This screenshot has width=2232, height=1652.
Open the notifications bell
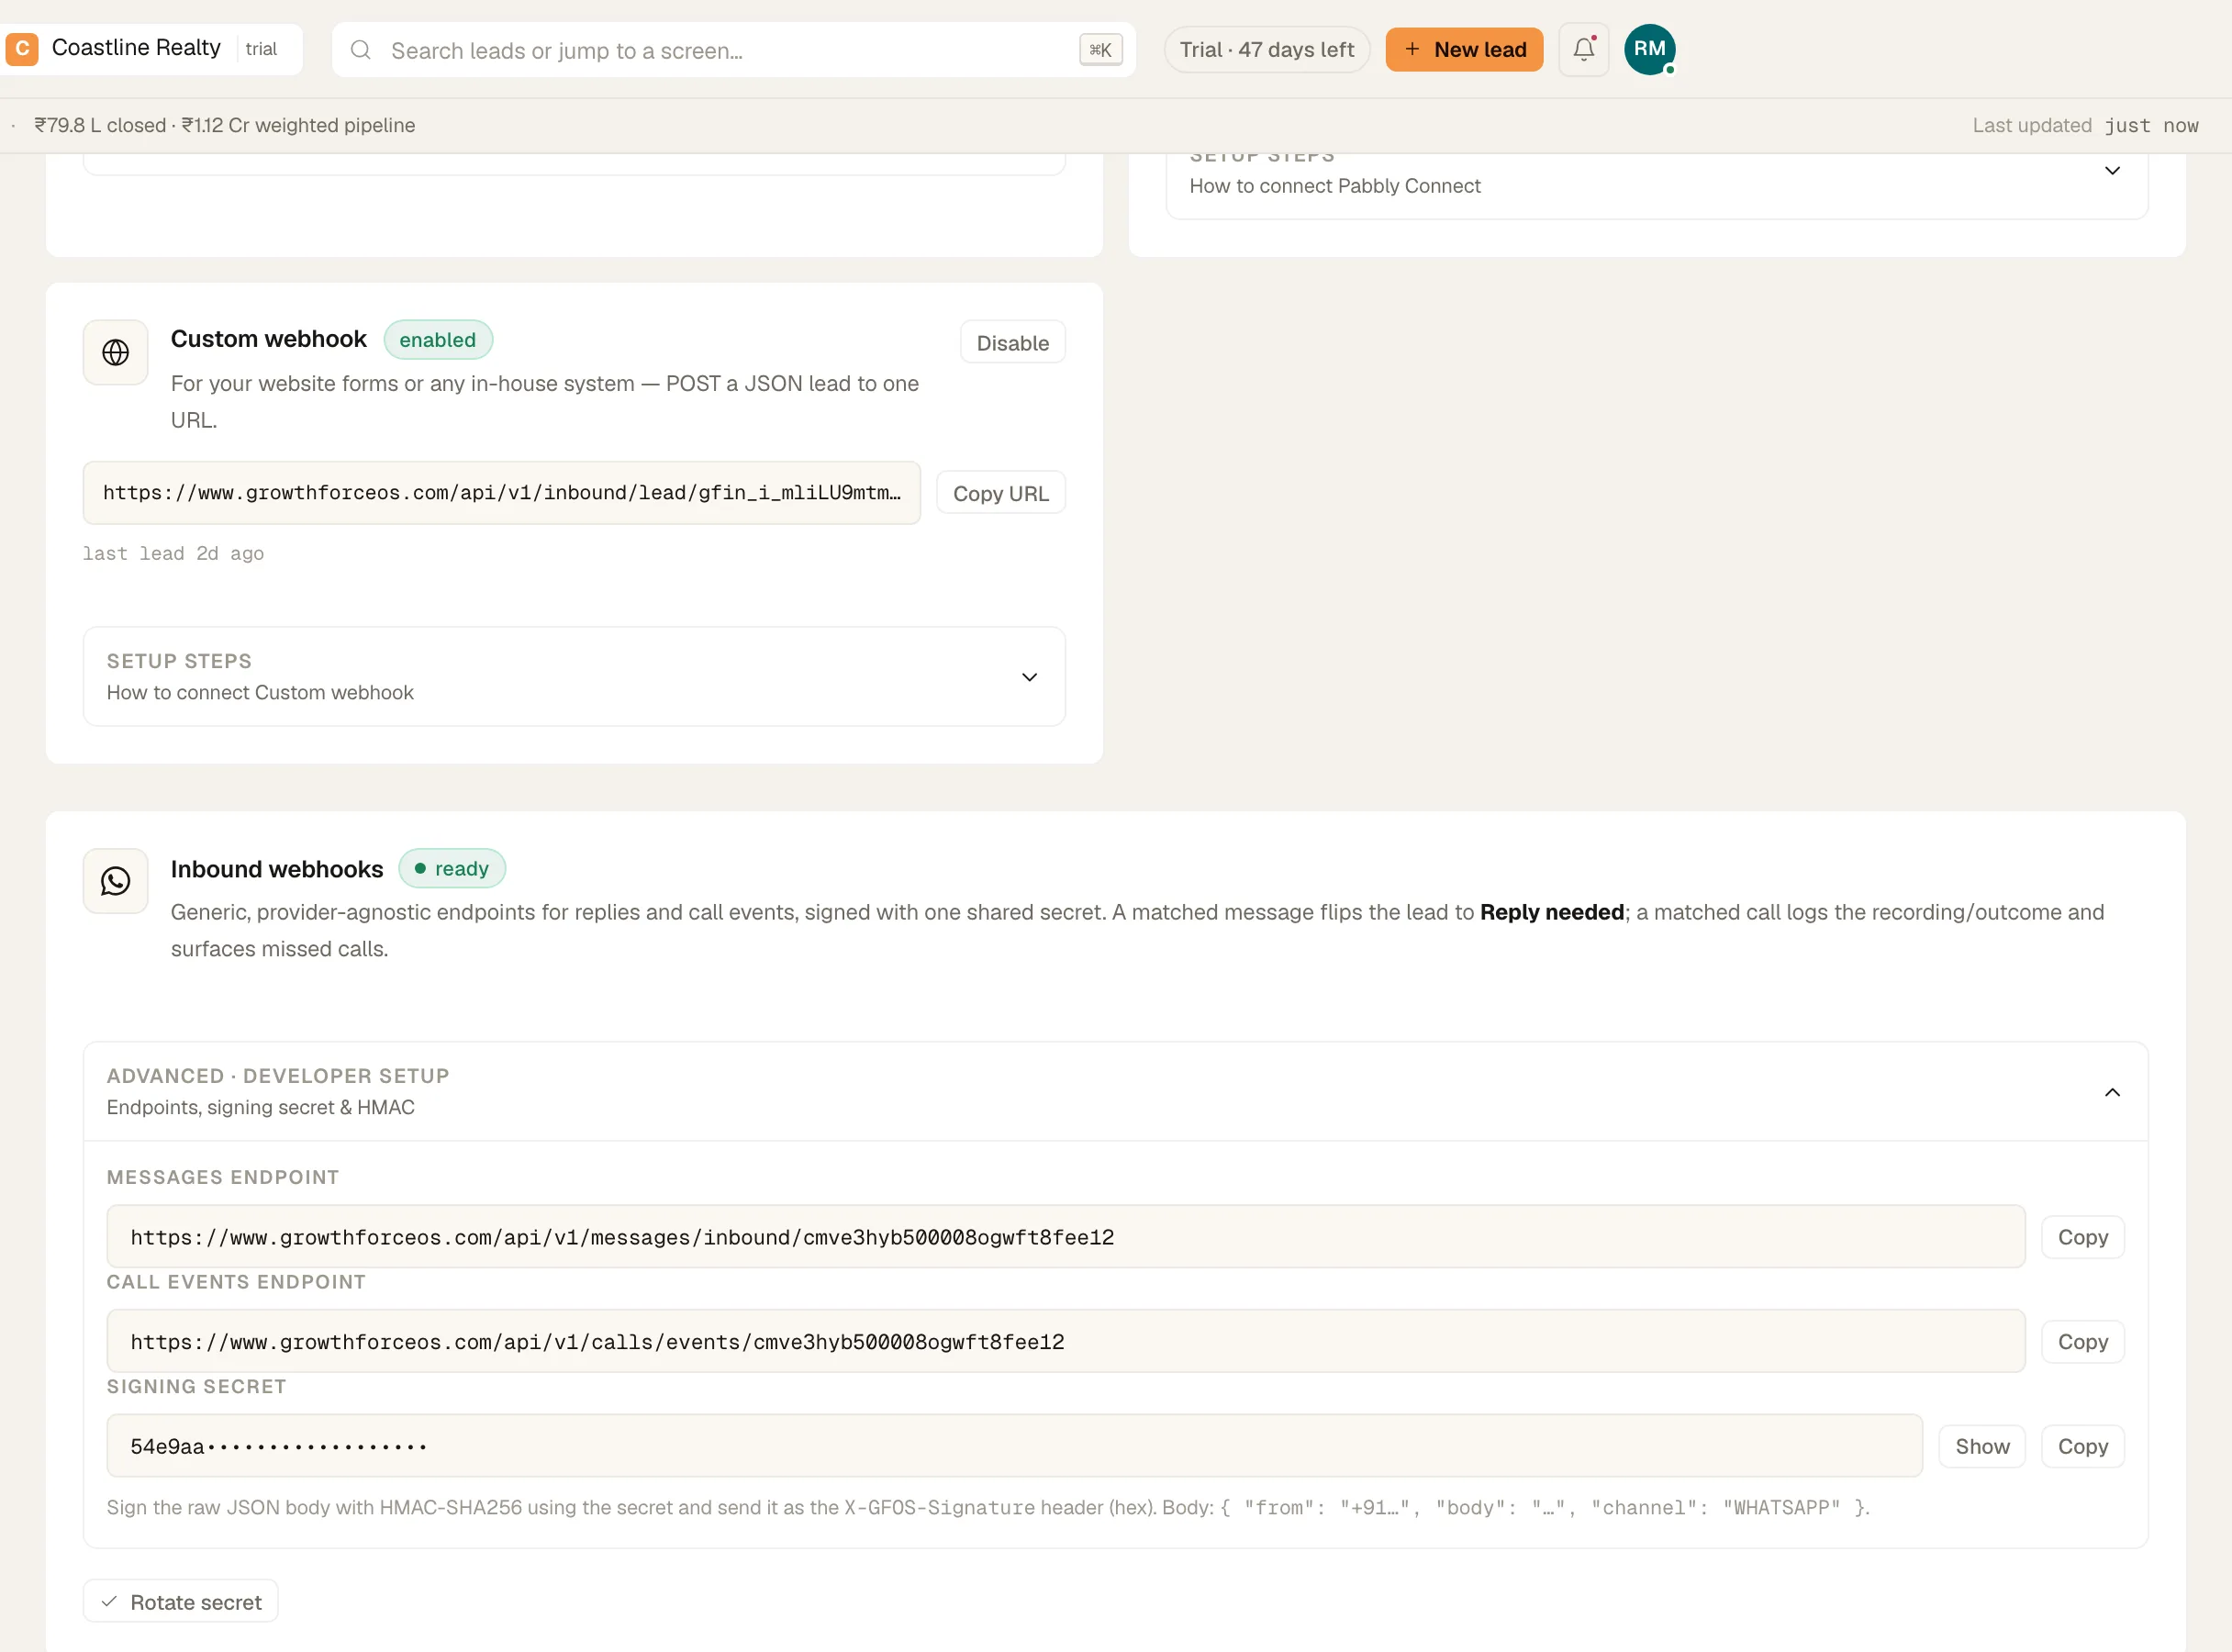point(1583,49)
